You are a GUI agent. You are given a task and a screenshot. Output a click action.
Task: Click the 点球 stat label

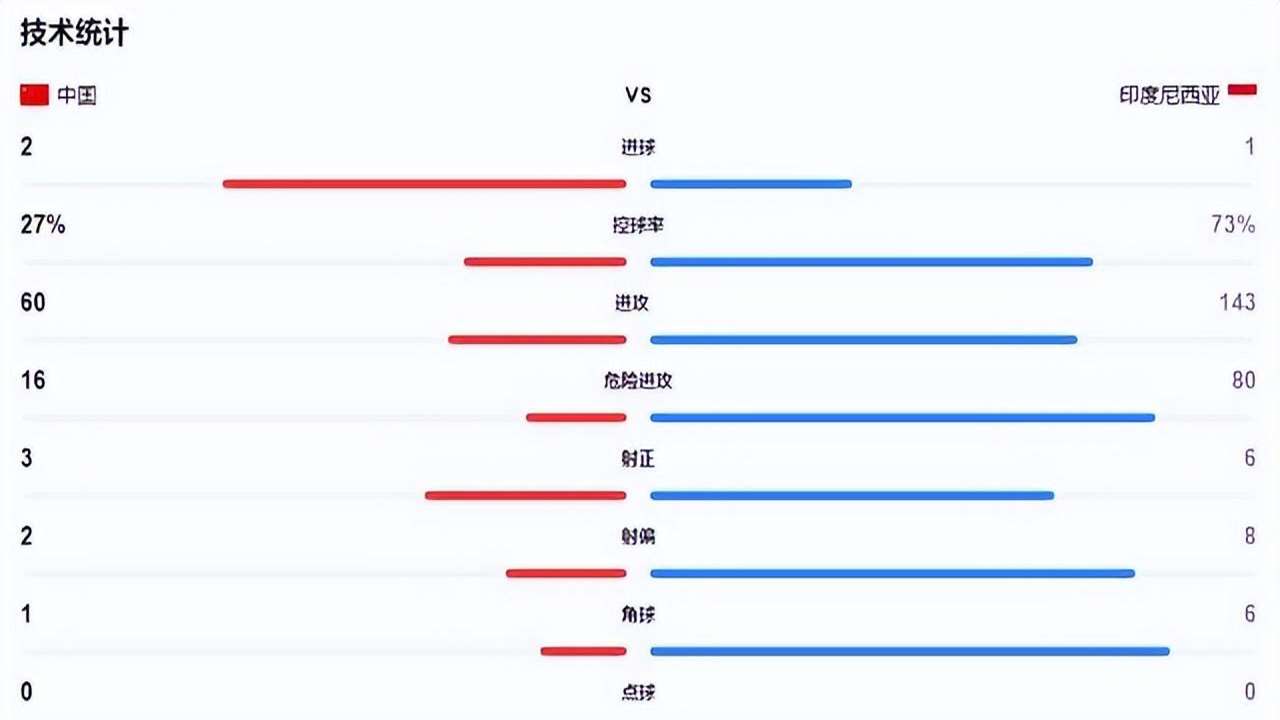(638, 692)
